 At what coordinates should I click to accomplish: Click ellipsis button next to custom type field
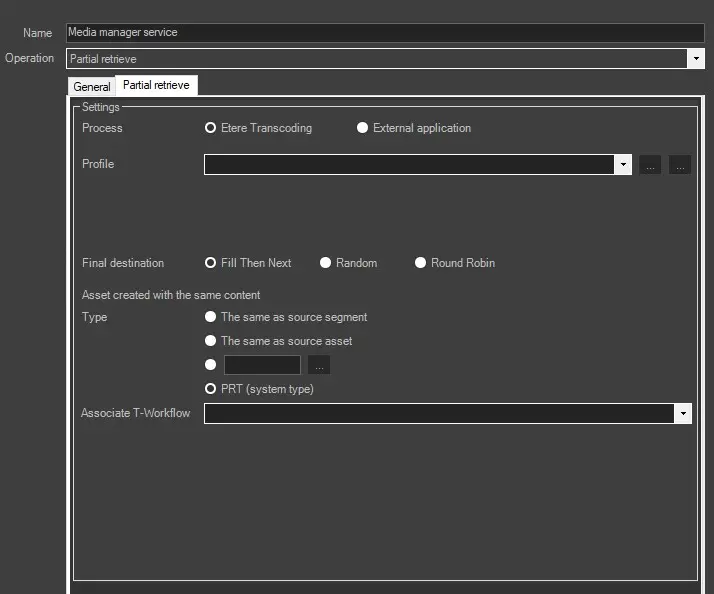click(319, 365)
